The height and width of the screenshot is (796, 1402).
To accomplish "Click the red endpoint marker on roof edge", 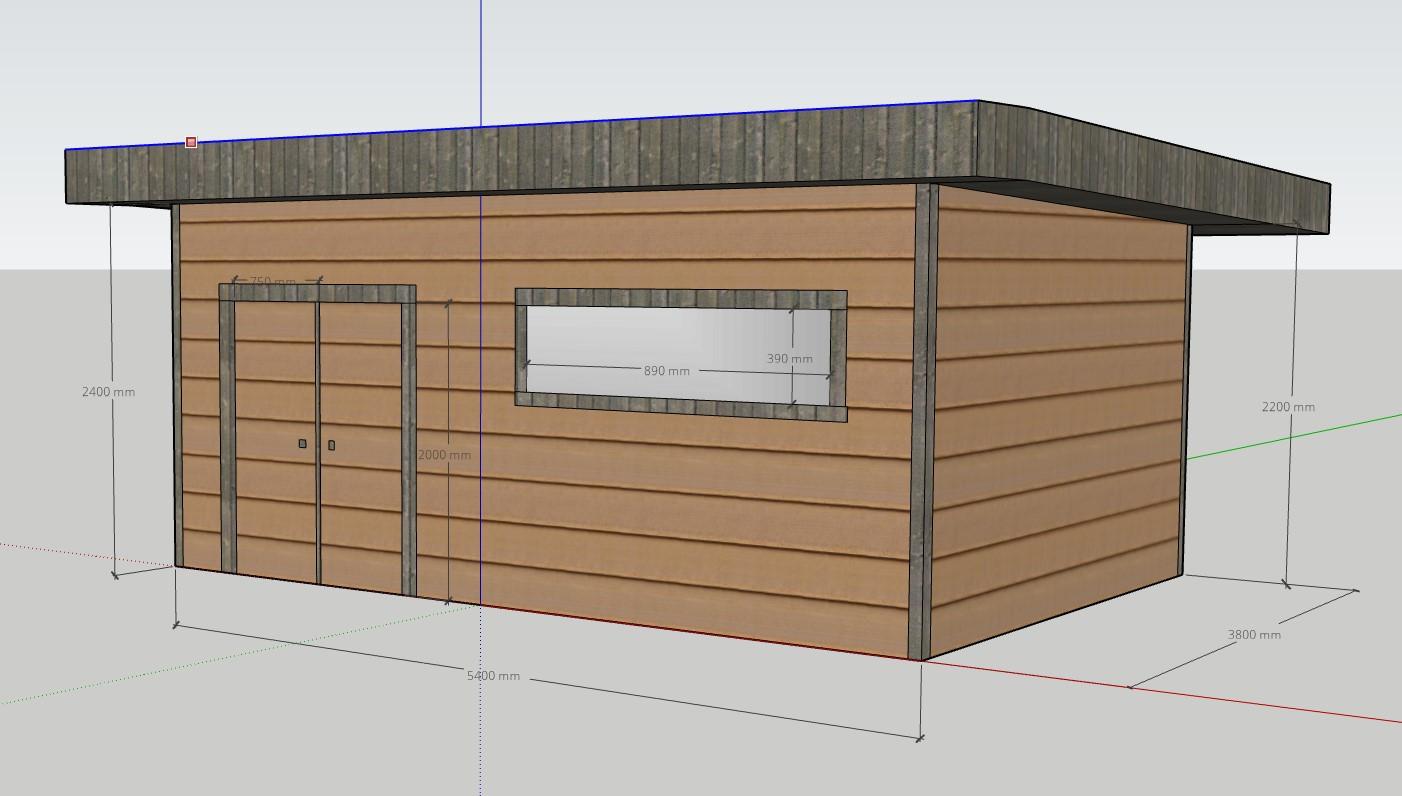I will pos(191,143).
